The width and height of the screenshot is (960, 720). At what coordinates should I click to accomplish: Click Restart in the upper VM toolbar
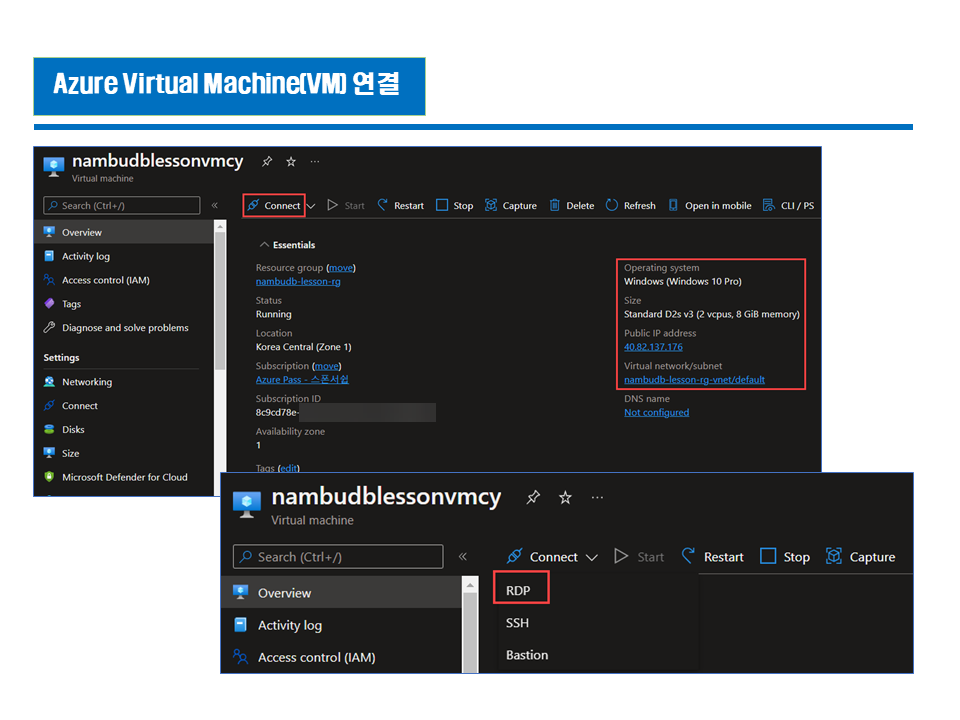pyautogui.click(x=400, y=206)
